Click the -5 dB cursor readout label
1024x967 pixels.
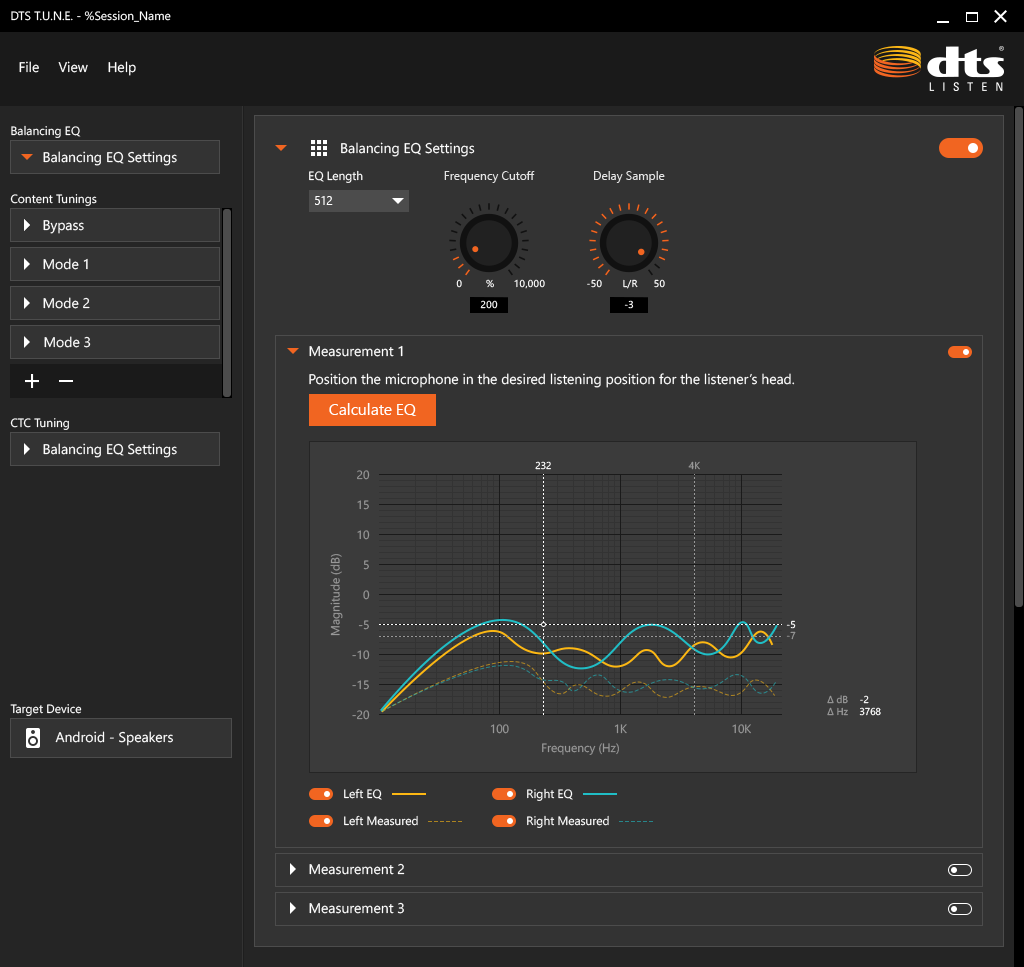click(x=791, y=625)
